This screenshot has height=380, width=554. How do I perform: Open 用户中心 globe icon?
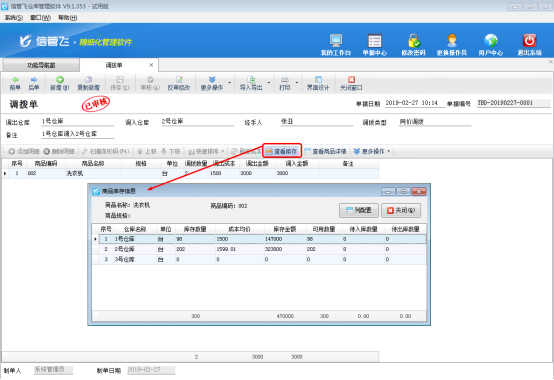[x=491, y=40]
